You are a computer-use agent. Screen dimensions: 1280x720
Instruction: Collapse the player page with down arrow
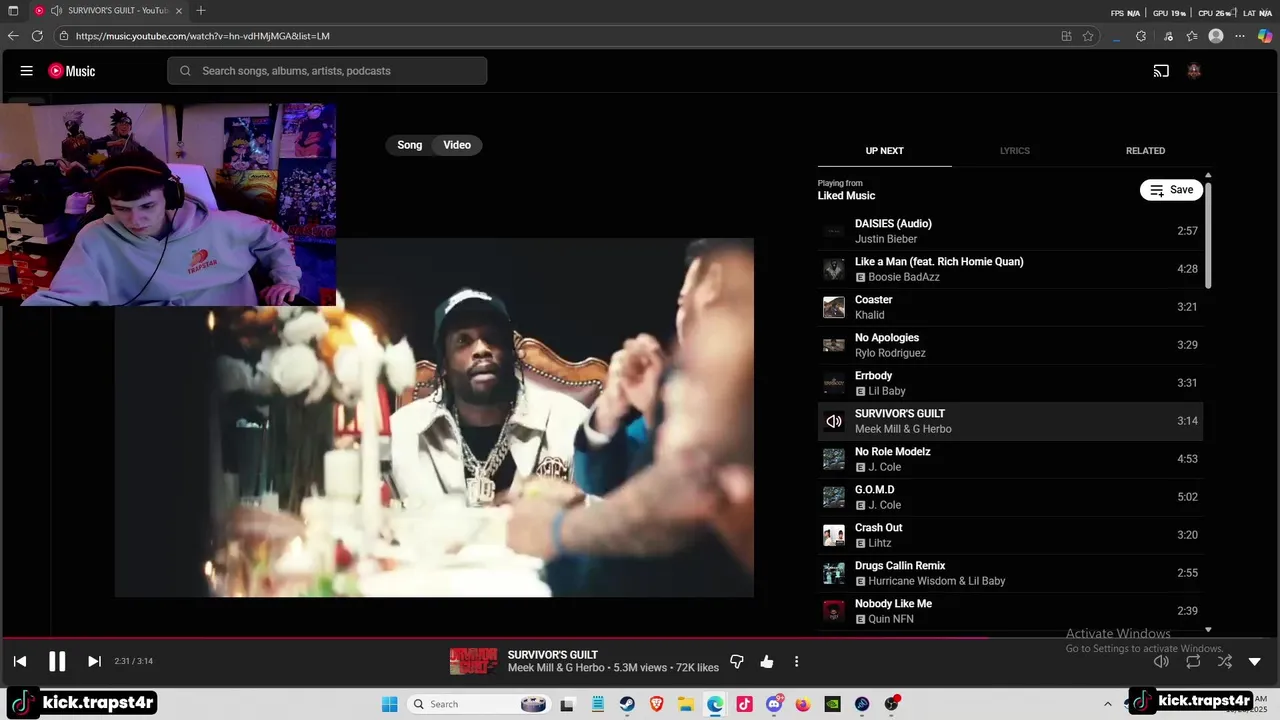(x=1255, y=661)
